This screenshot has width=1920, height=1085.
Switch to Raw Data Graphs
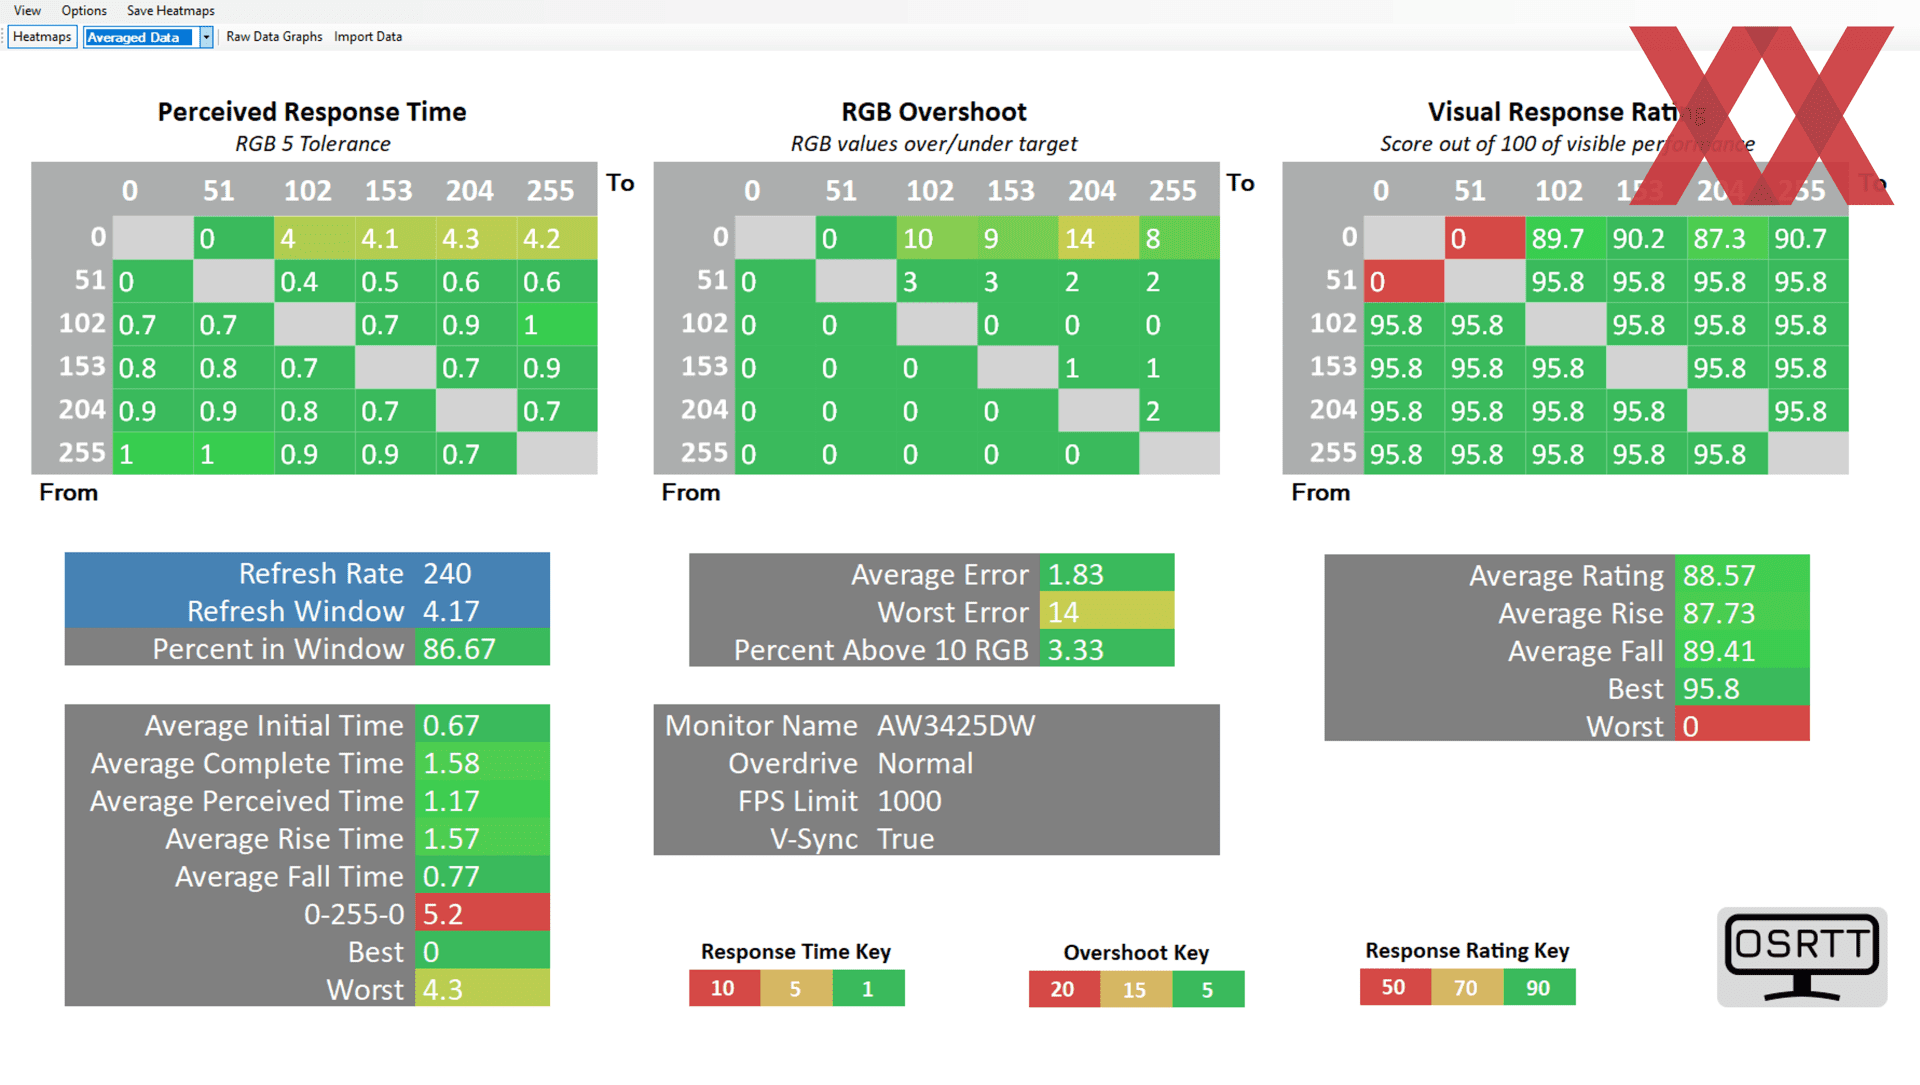tap(274, 37)
